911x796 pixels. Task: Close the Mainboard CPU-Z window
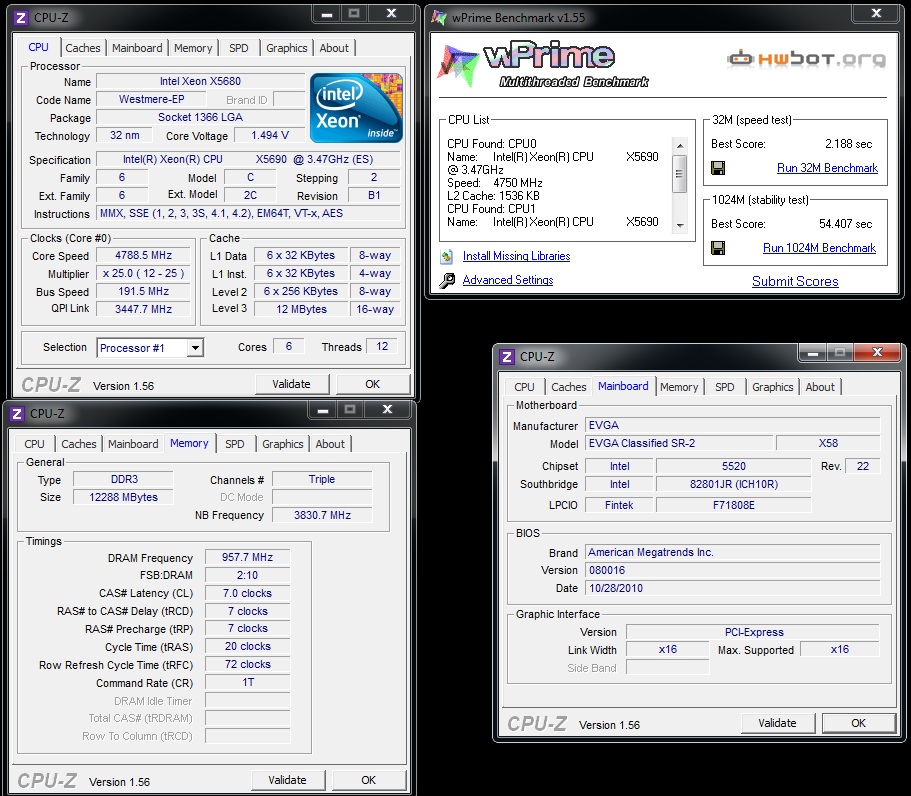877,352
